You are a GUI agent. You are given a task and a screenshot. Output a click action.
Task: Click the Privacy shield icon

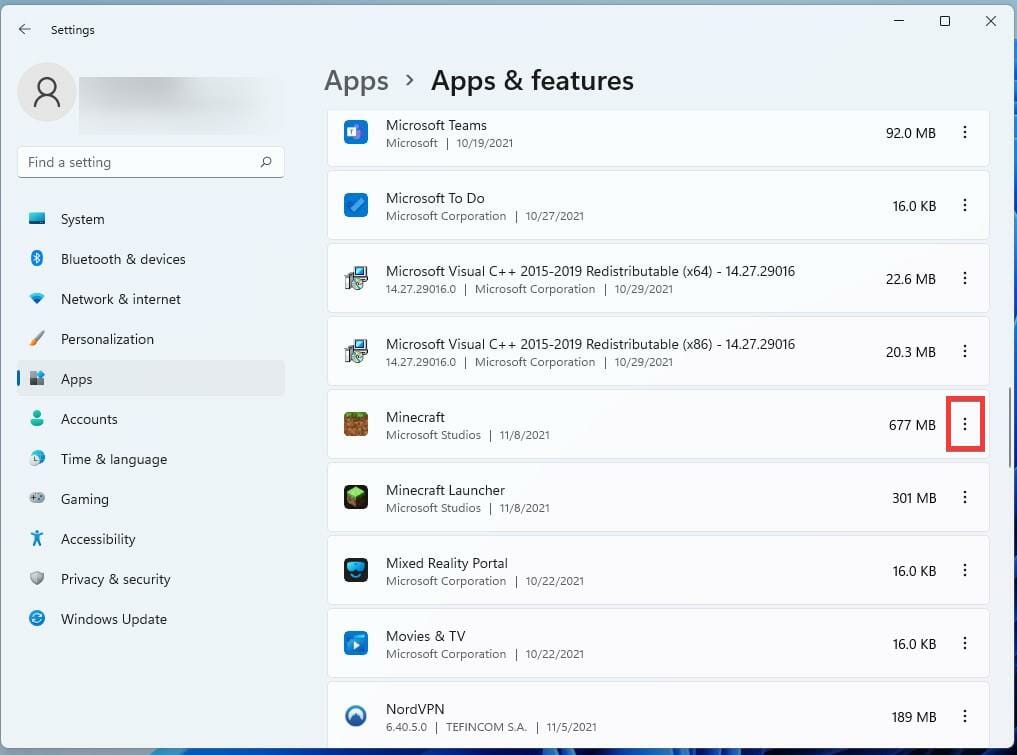point(37,578)
